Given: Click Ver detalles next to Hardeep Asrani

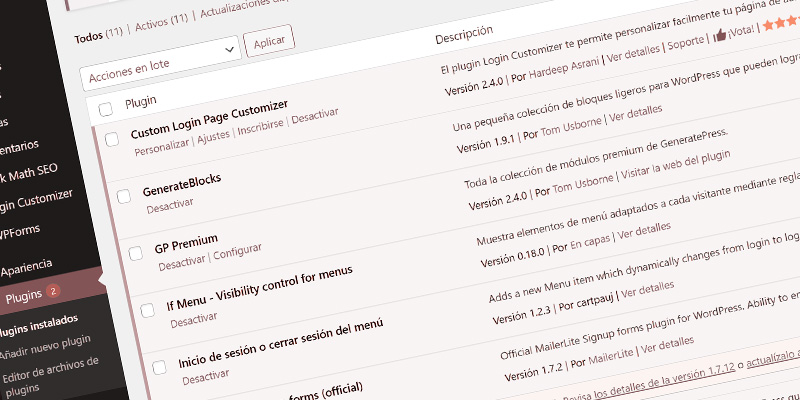Looking at the screenshot, I should tap(633, 54).
